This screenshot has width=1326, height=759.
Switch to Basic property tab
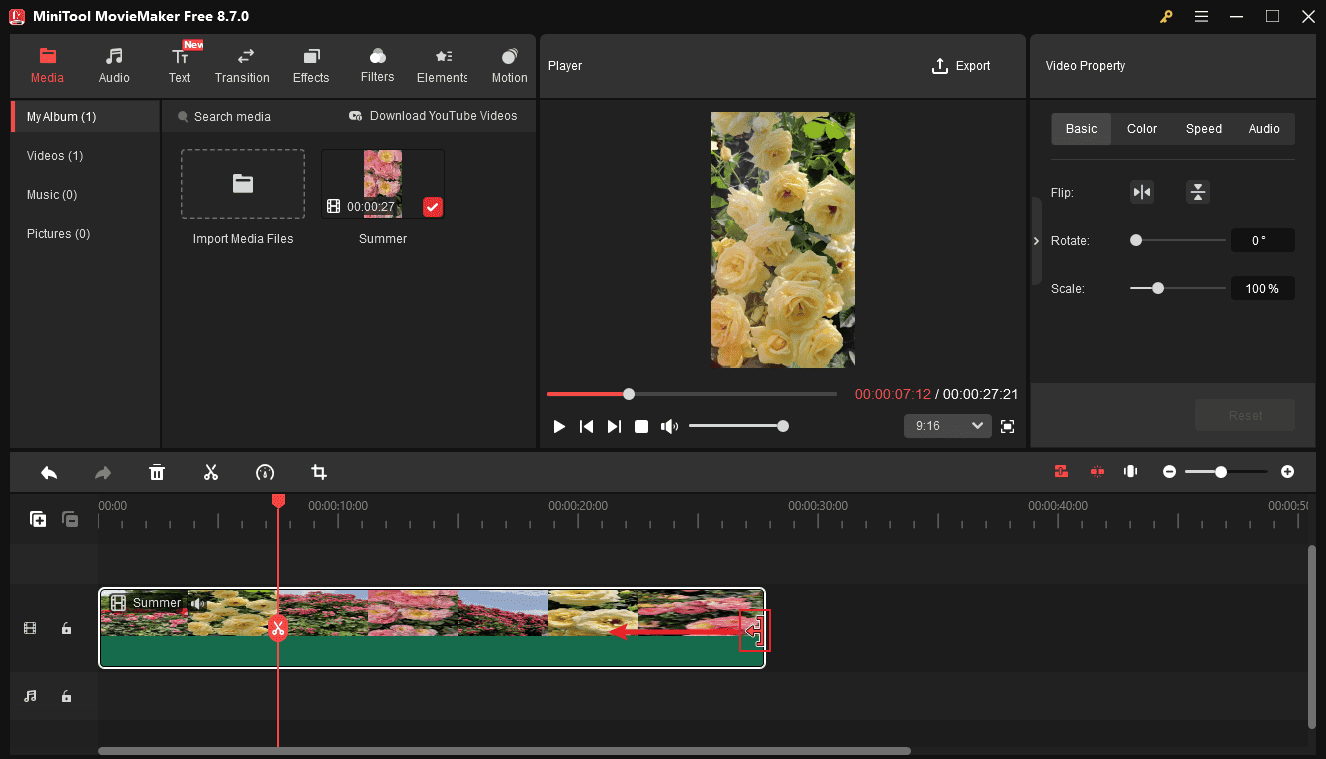1081,129
